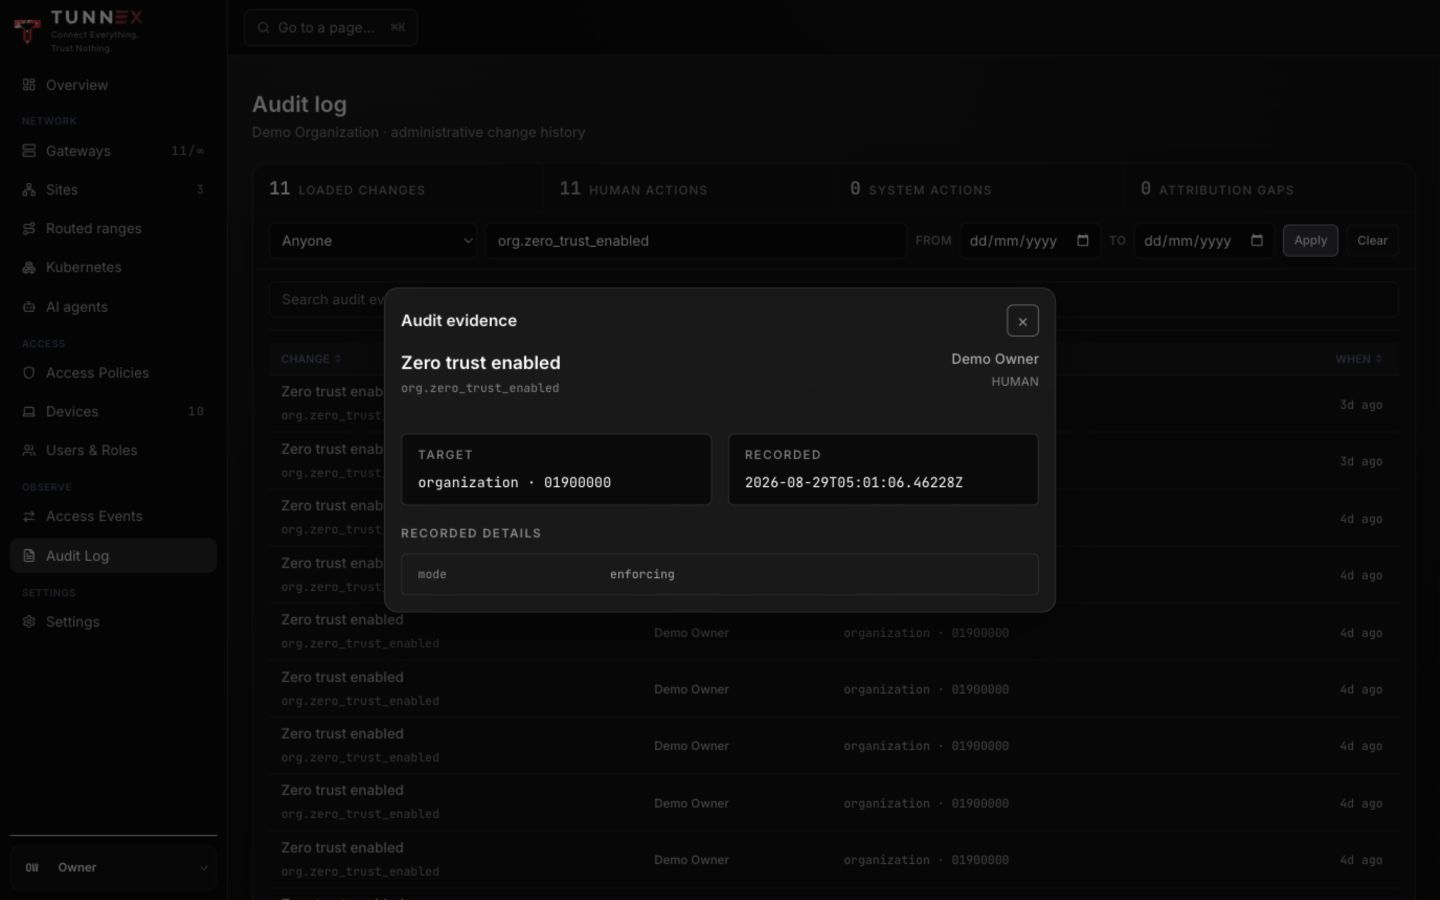The image size is (1440, 900).
Task: Click the Gateways 11/∞ count badge
Action: click(x=188, y=151)
